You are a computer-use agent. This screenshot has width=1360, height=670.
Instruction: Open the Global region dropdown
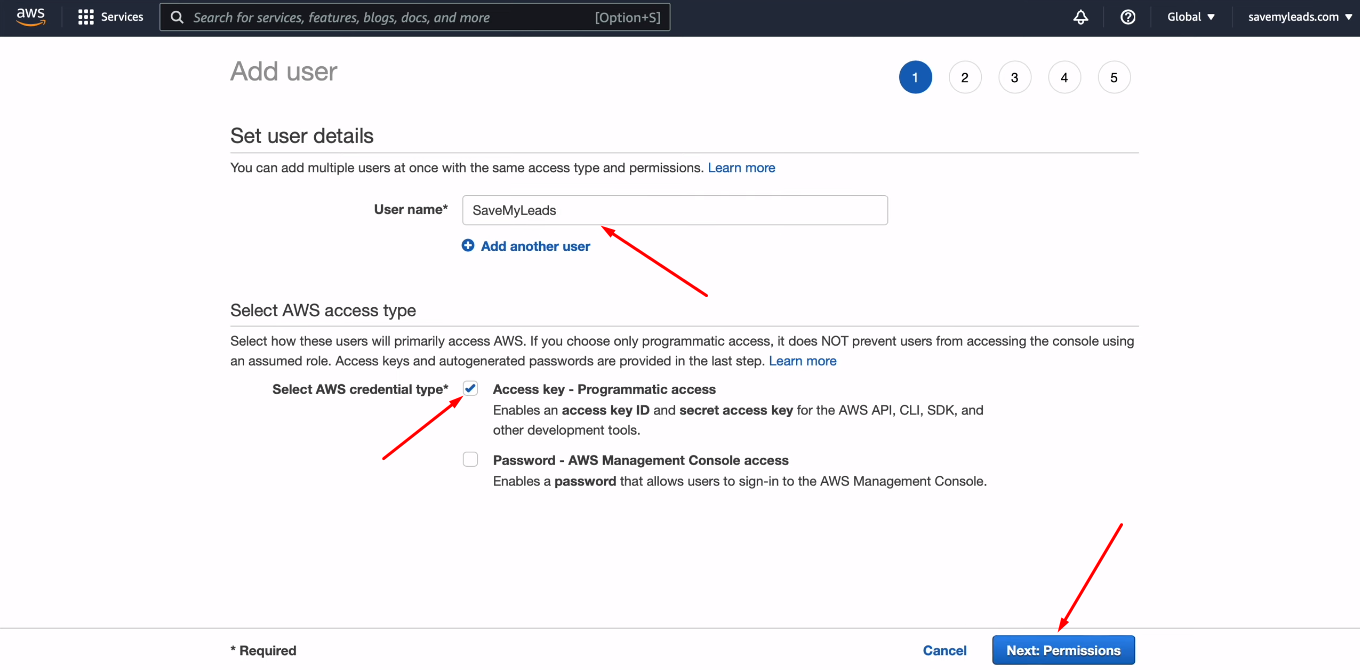click(1191, 17)
